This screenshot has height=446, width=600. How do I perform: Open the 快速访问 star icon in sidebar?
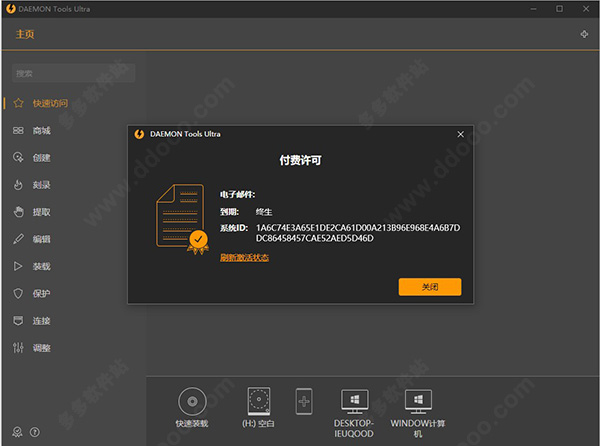pos(18,103)
